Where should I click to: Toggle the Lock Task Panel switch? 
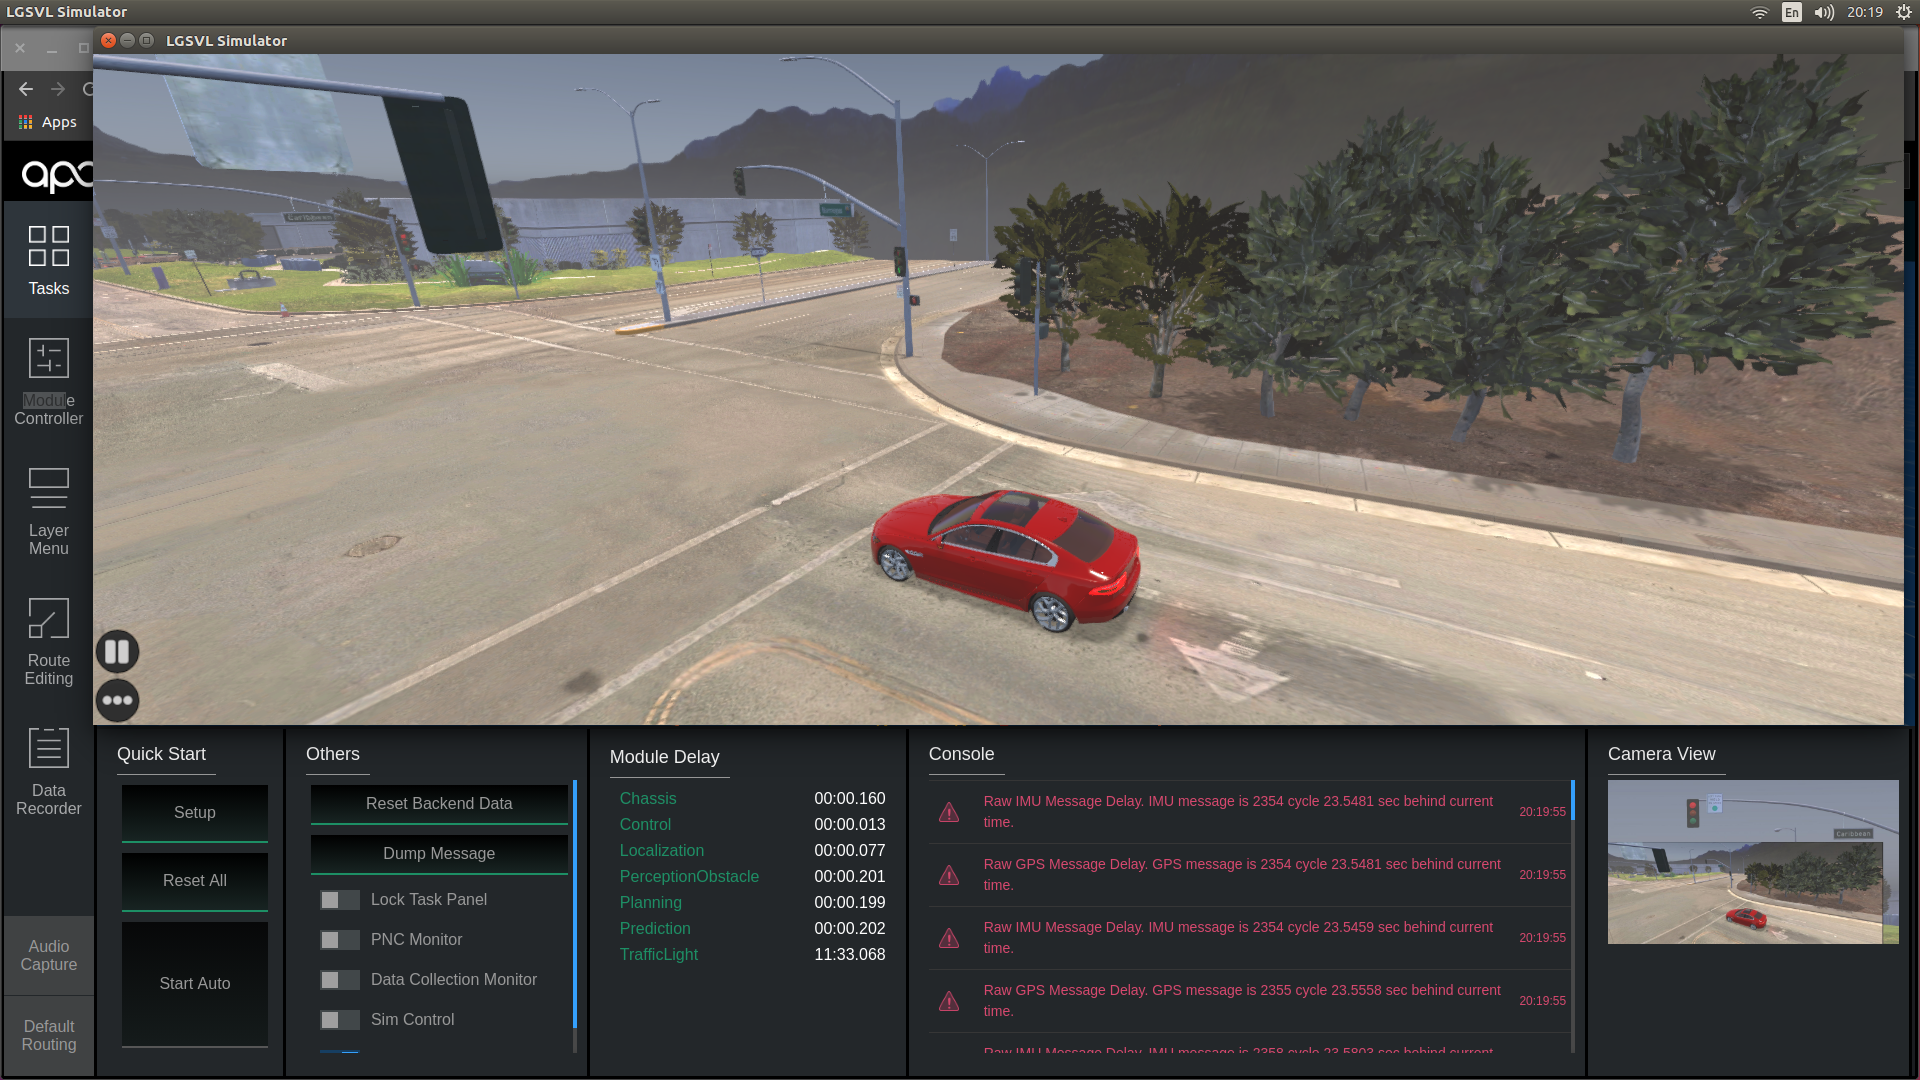[x=339, y=900]
